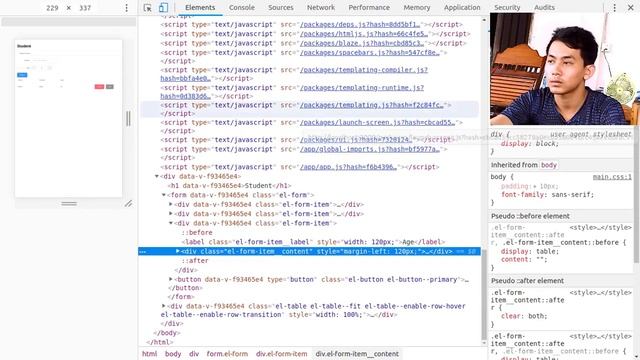Open the app.js script link

(x=348, y=167)
